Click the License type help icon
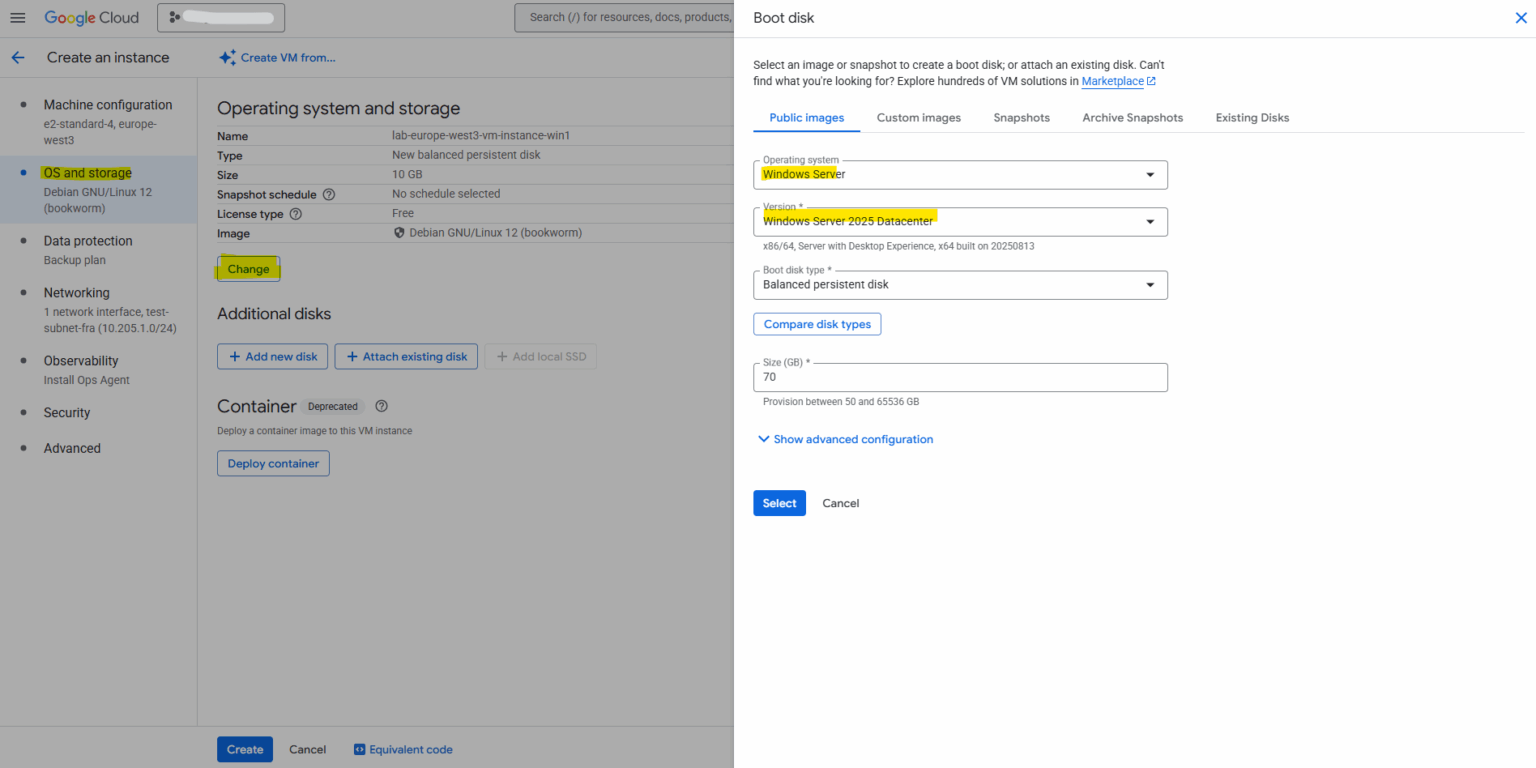This screenshot has width=1536, height=768. coord(294,213)
